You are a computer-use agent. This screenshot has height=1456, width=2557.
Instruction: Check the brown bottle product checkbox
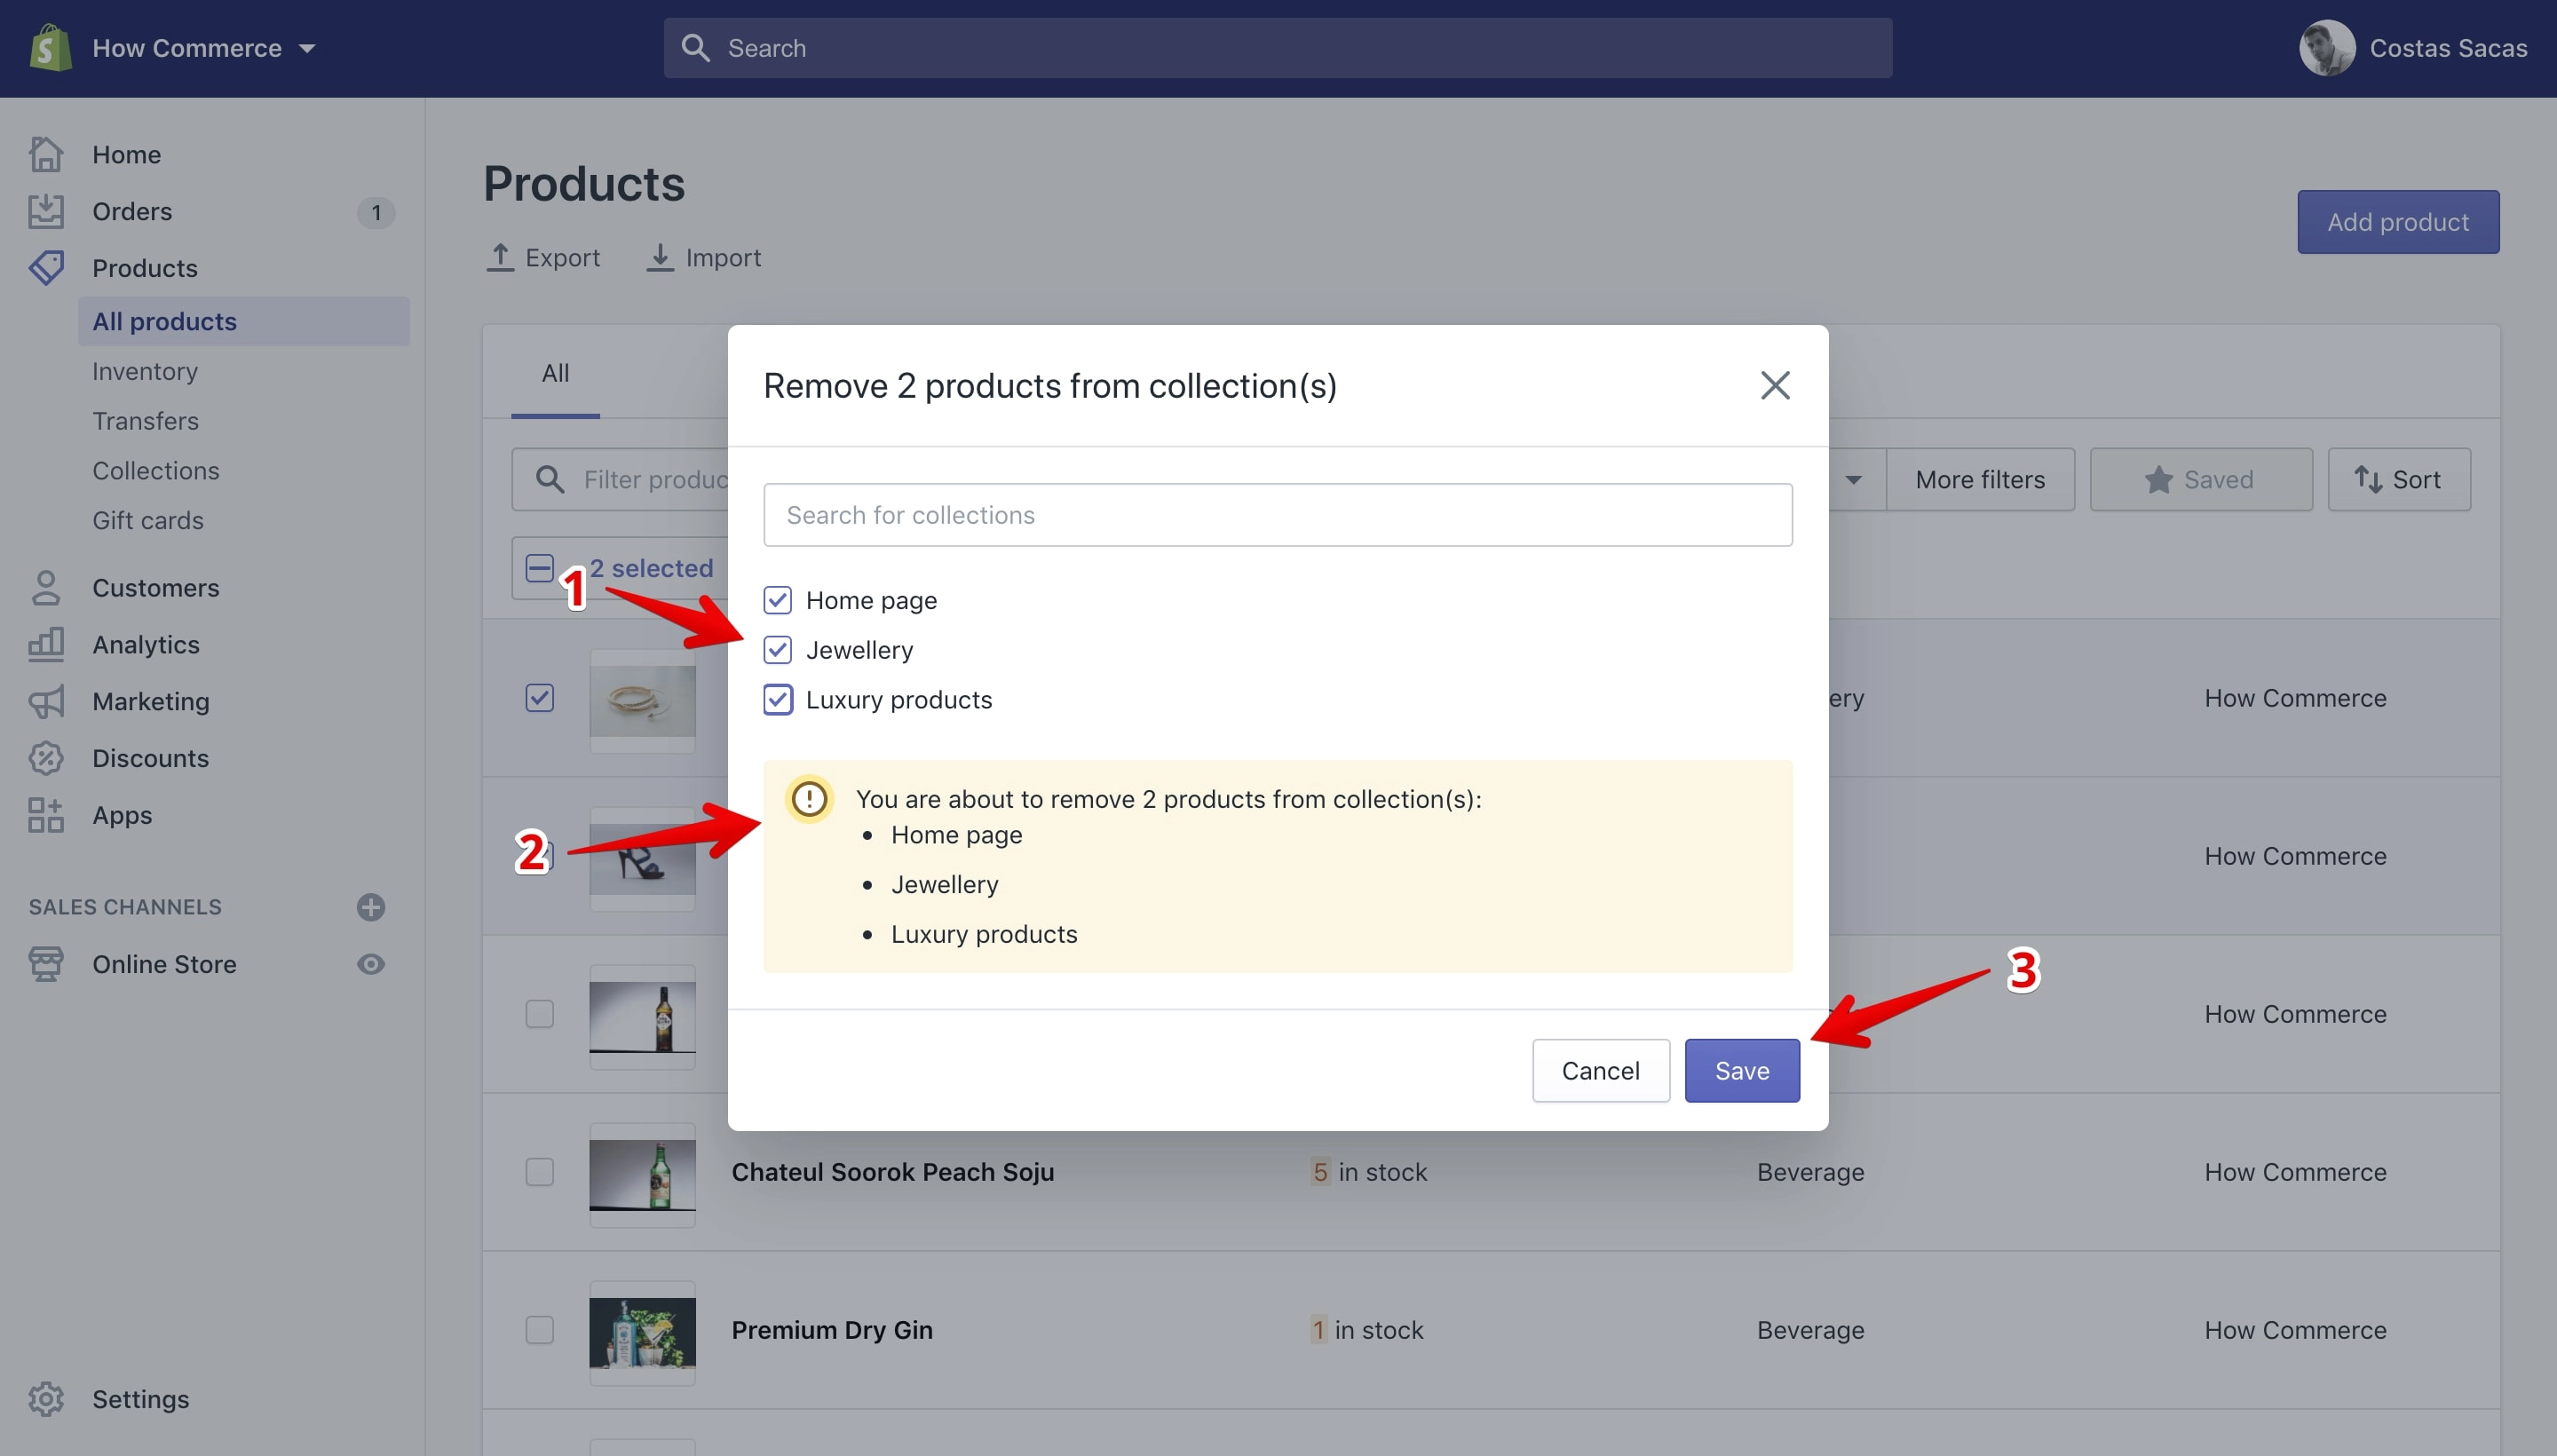tap(540, 1014)
